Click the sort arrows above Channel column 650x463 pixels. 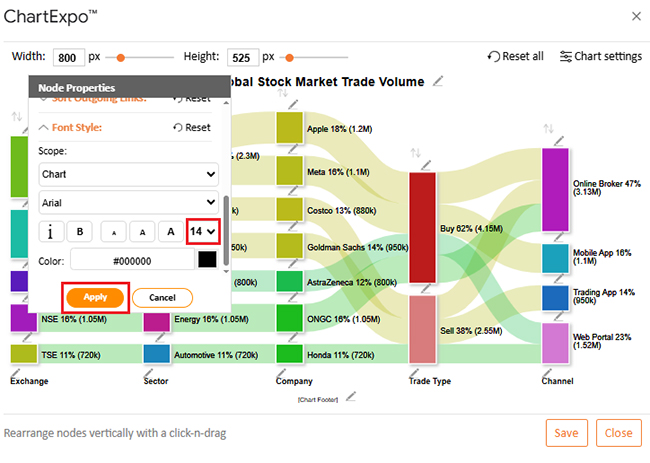pyautogui.click(x=548, y=129)
